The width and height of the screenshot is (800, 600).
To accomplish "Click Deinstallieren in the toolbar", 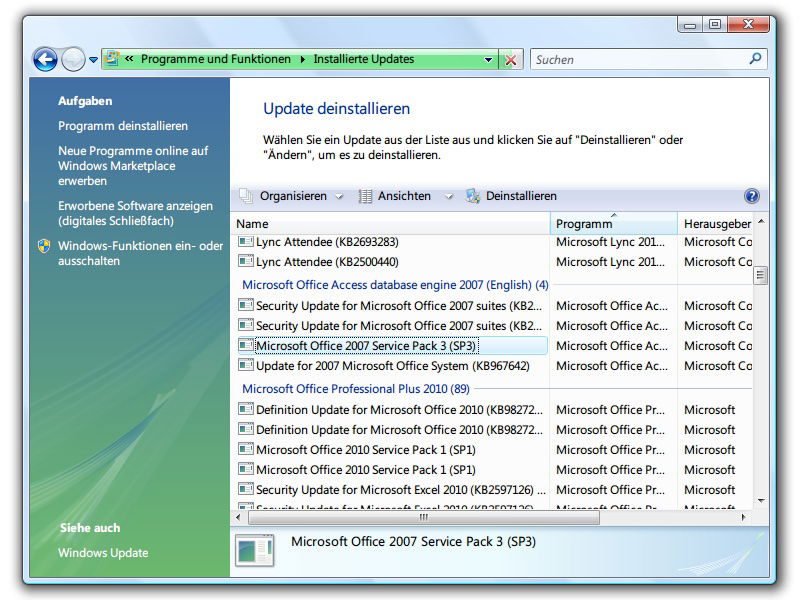I will point(521,196).
